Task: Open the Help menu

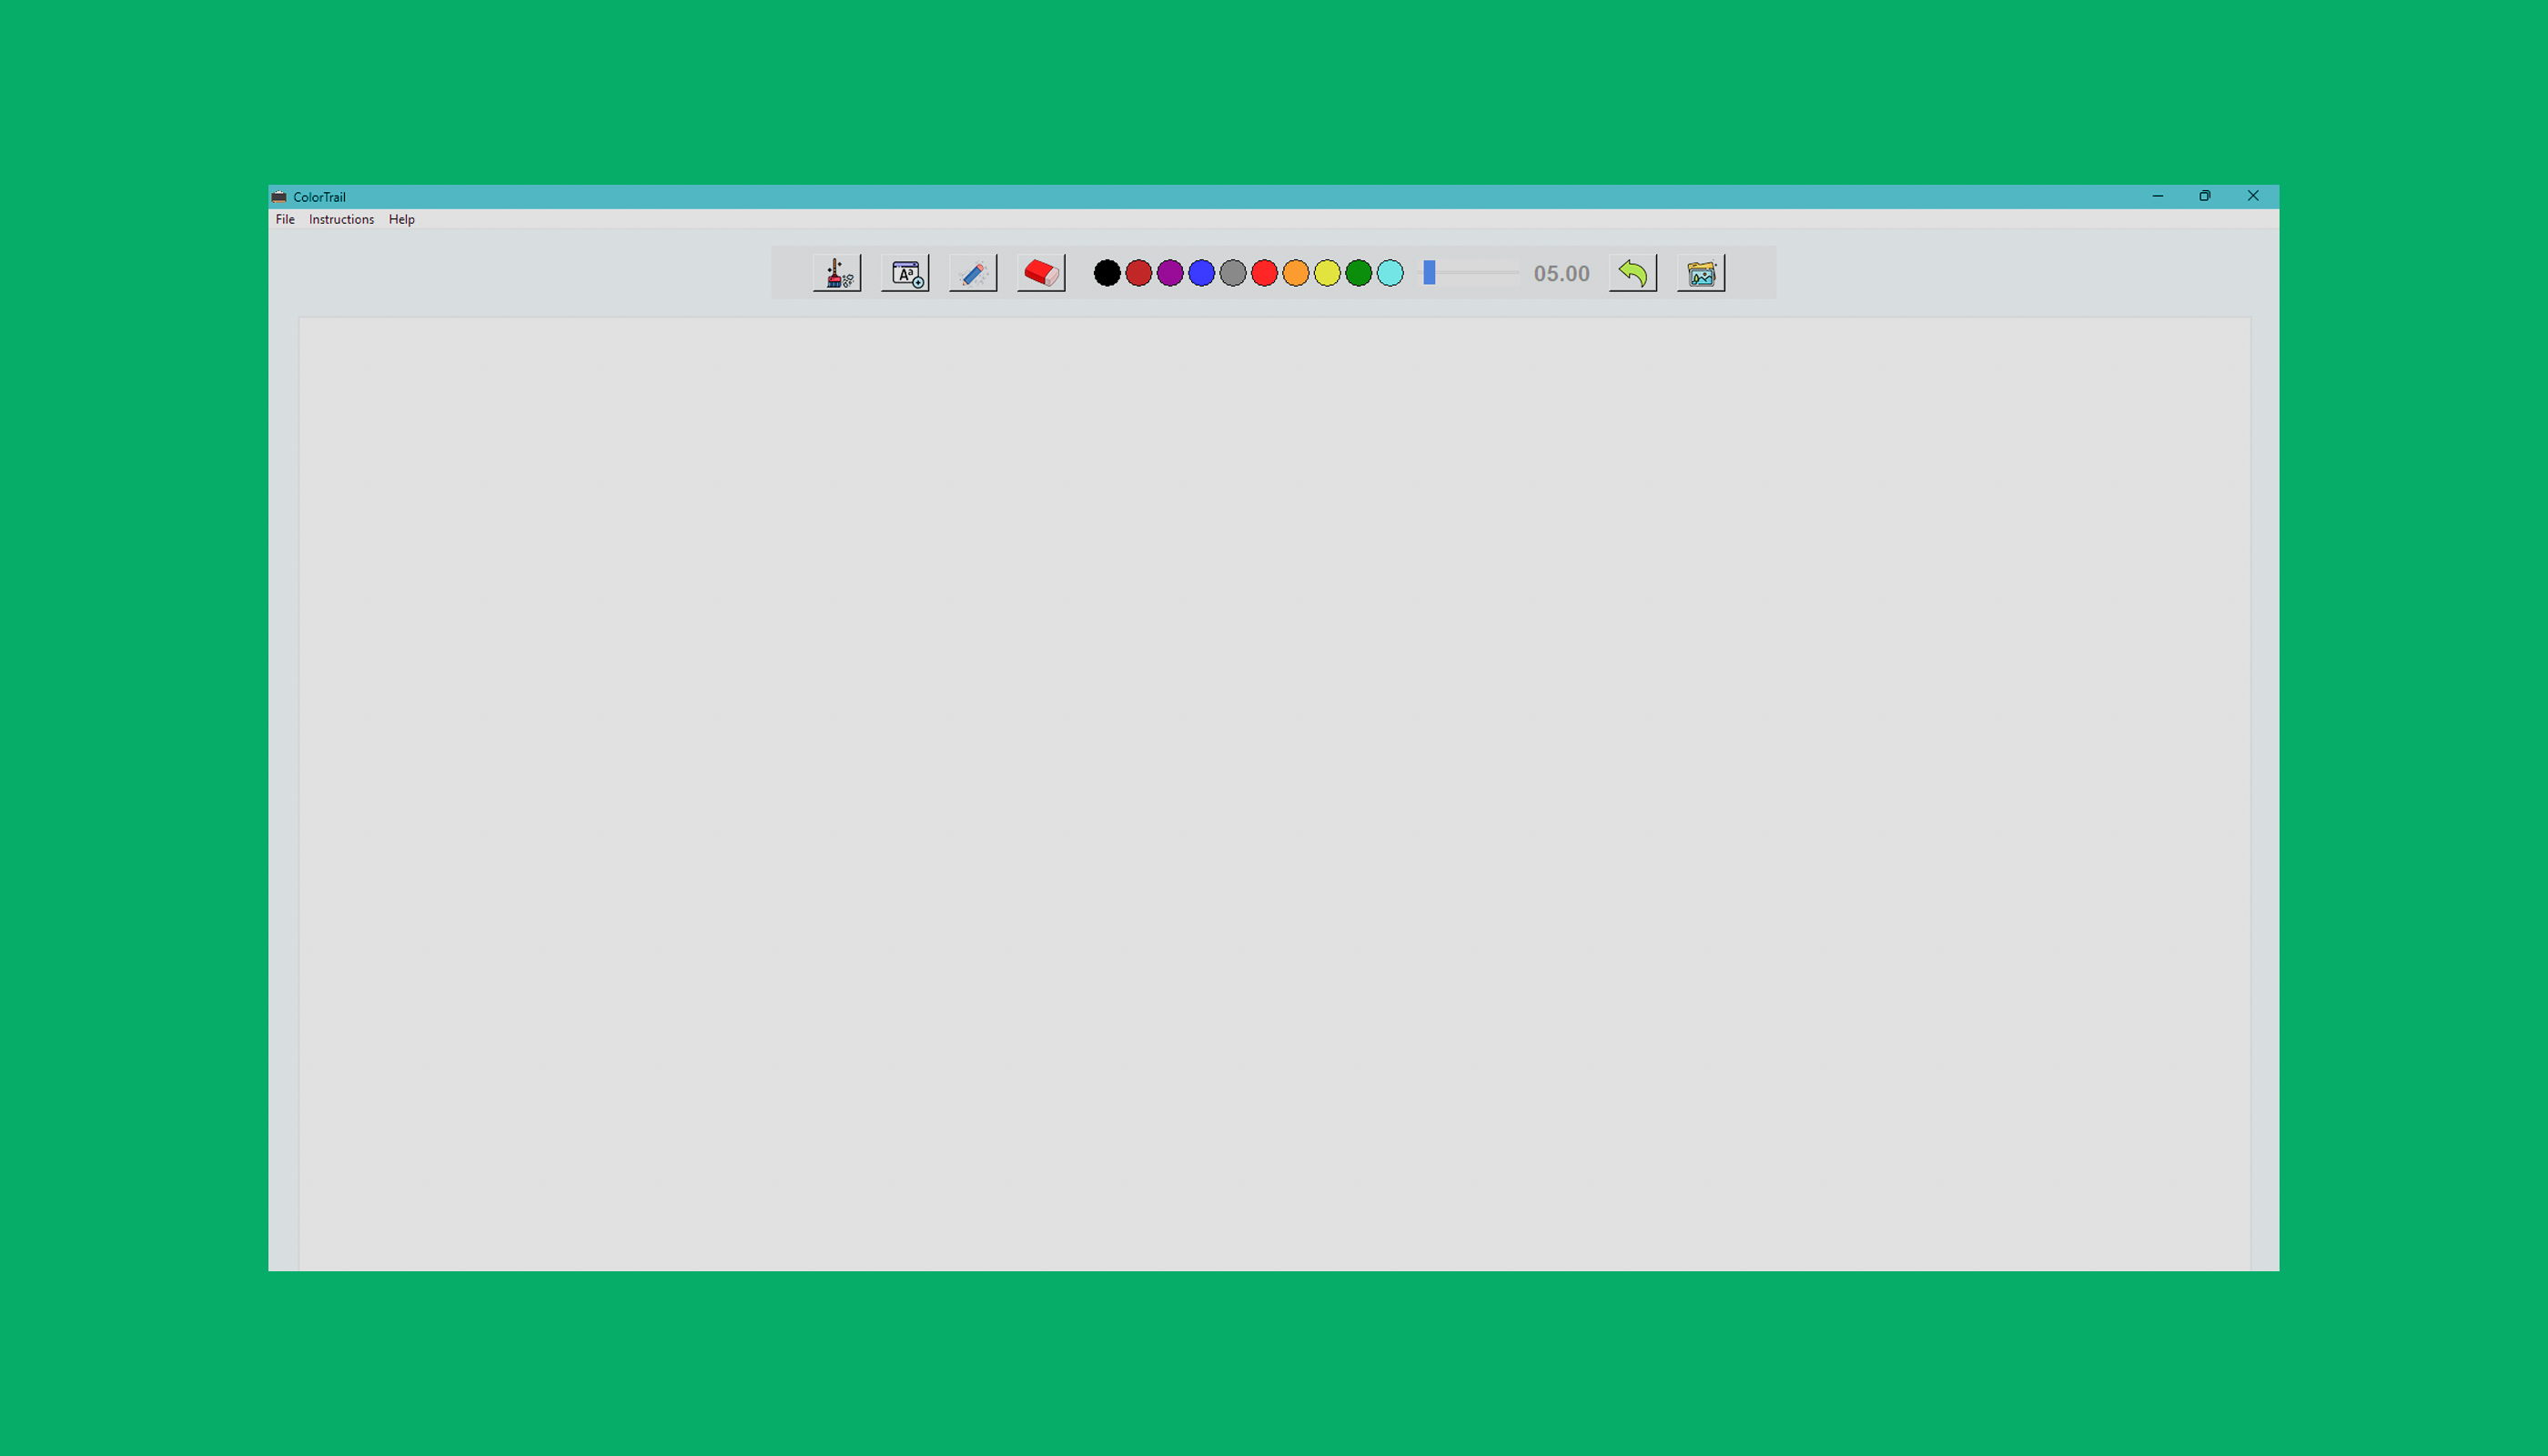Action: tap(402, 220)
